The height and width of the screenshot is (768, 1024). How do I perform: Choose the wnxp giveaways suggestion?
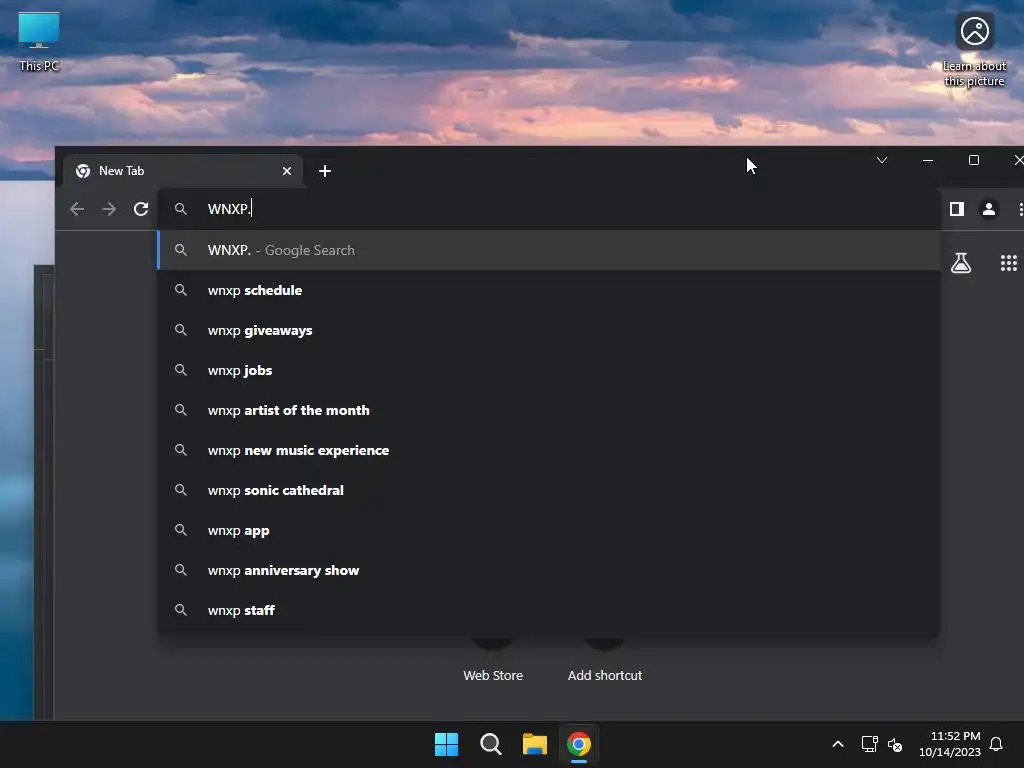coord(549,330)
